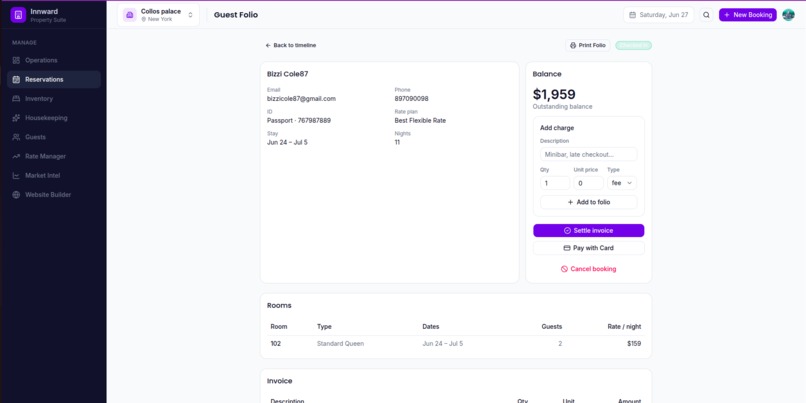
Task: Click the search magnifier icon
Action: (x=706, y=15)
